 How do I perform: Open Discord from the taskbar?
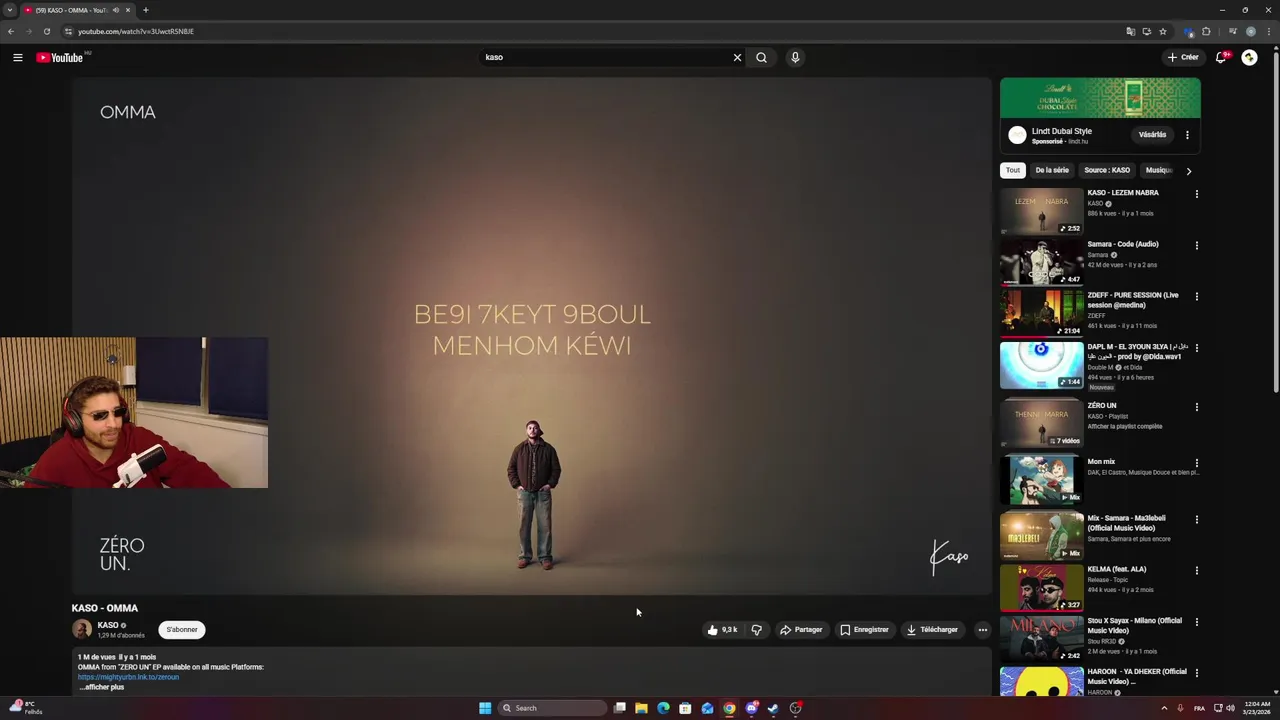coord(751,708)
